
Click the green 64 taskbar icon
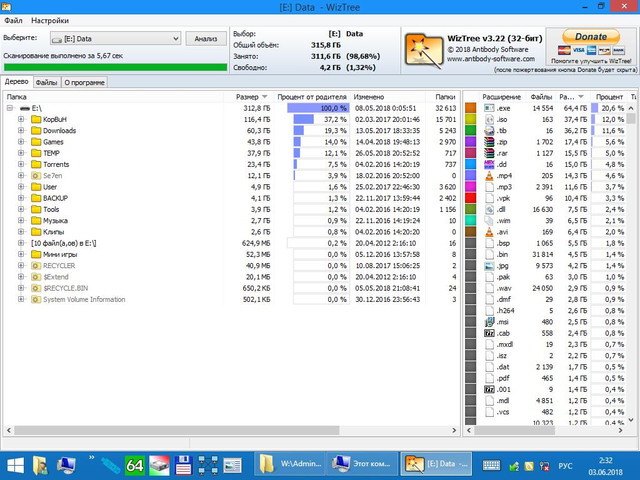(135, 465)
